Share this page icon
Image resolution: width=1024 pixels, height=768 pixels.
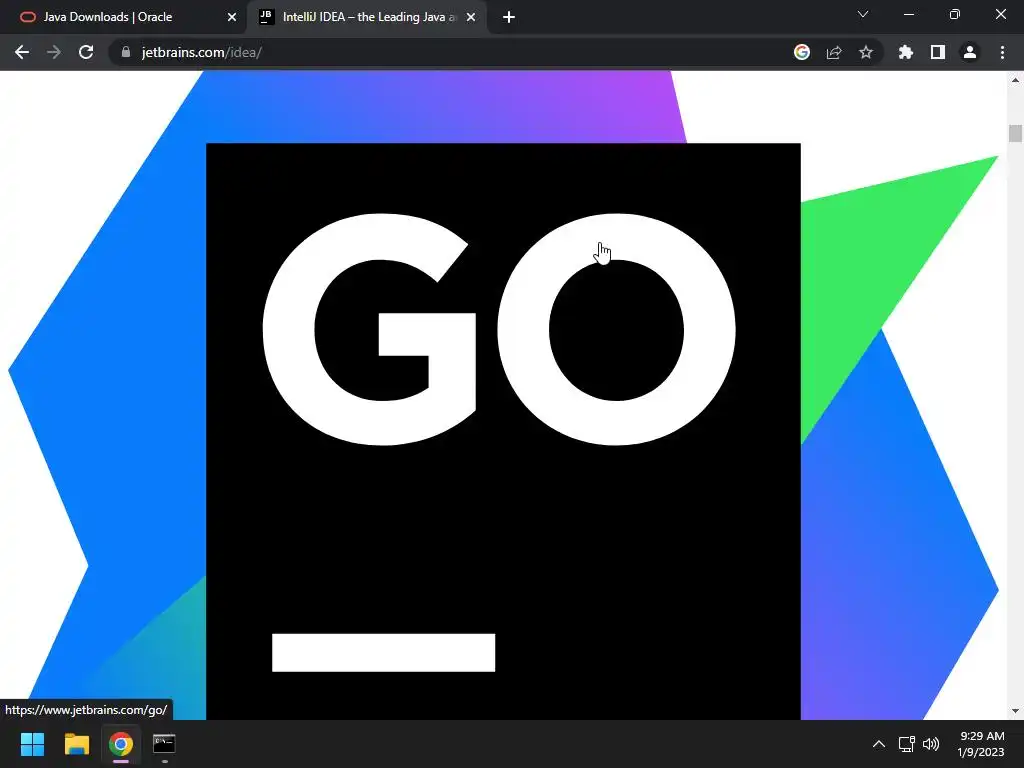834,52
